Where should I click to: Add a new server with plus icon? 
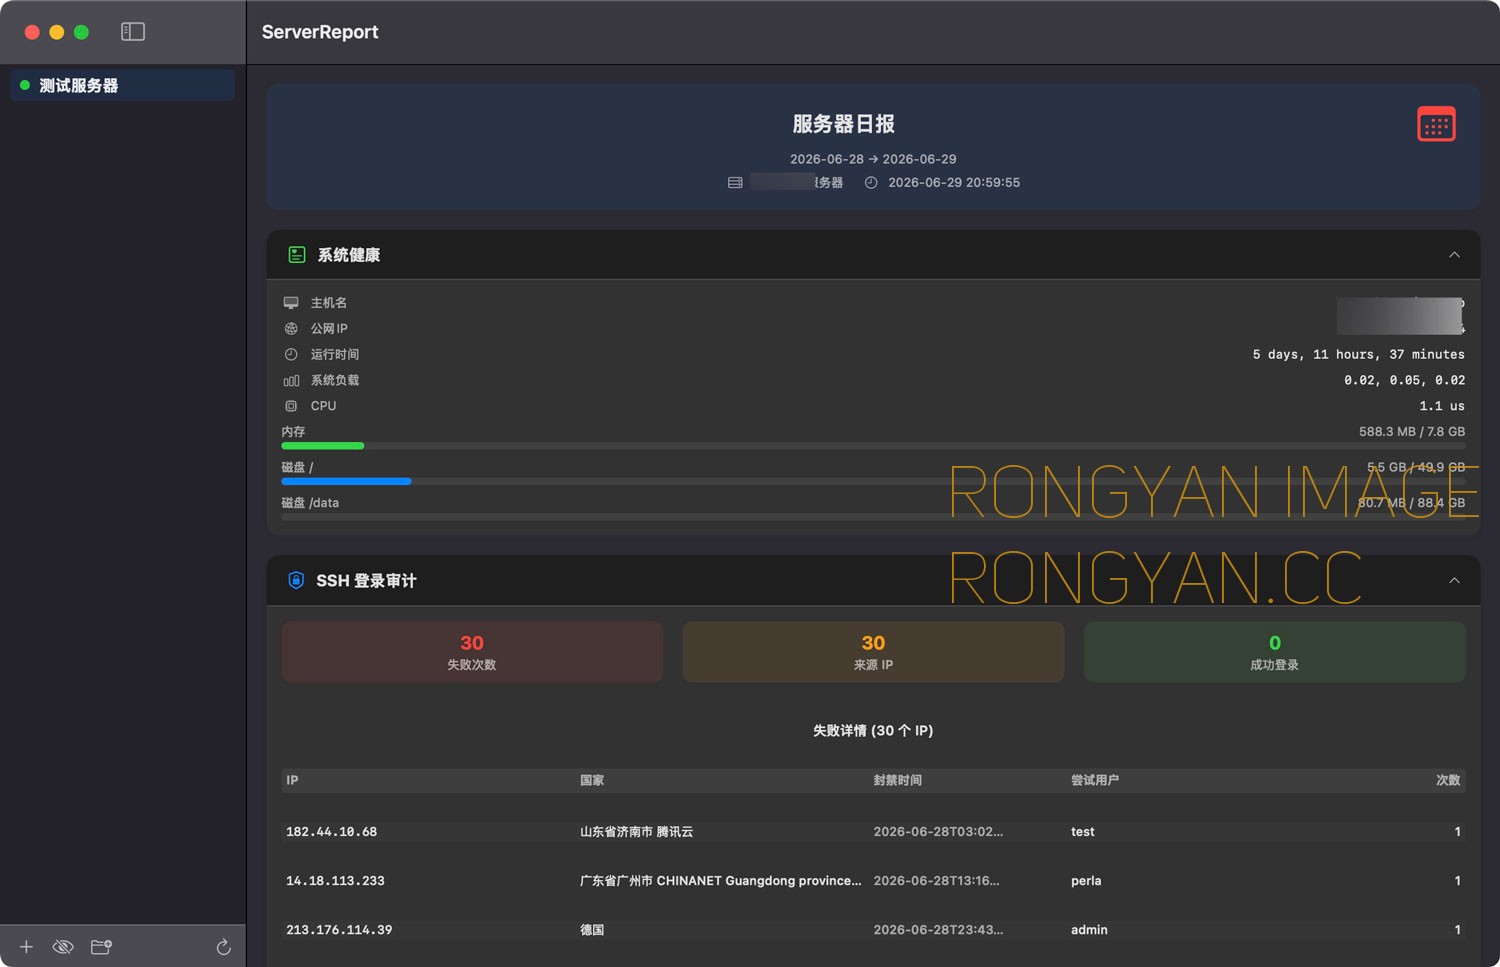[x=26, y=947]
